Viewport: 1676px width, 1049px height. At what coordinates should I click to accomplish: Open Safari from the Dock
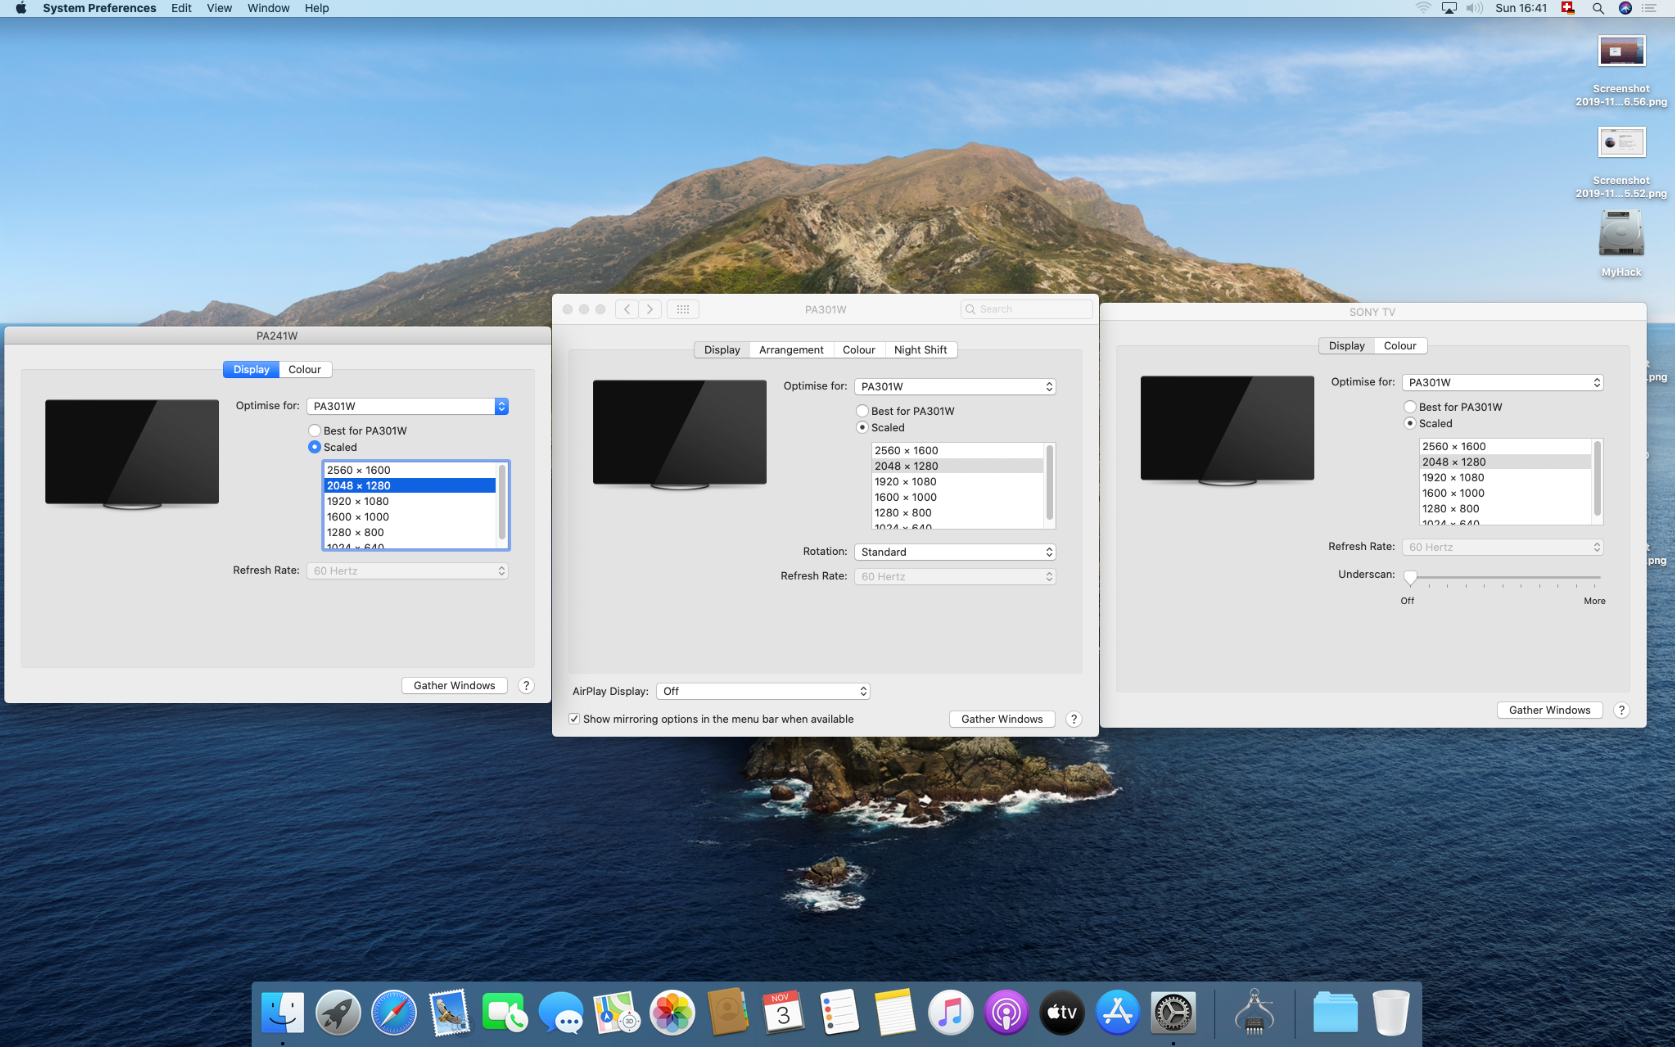[x=394, y=1014]
